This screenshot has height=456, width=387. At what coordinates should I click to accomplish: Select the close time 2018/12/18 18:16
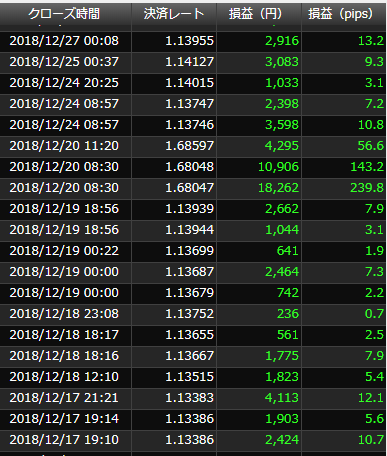click(x=64, y=356)
